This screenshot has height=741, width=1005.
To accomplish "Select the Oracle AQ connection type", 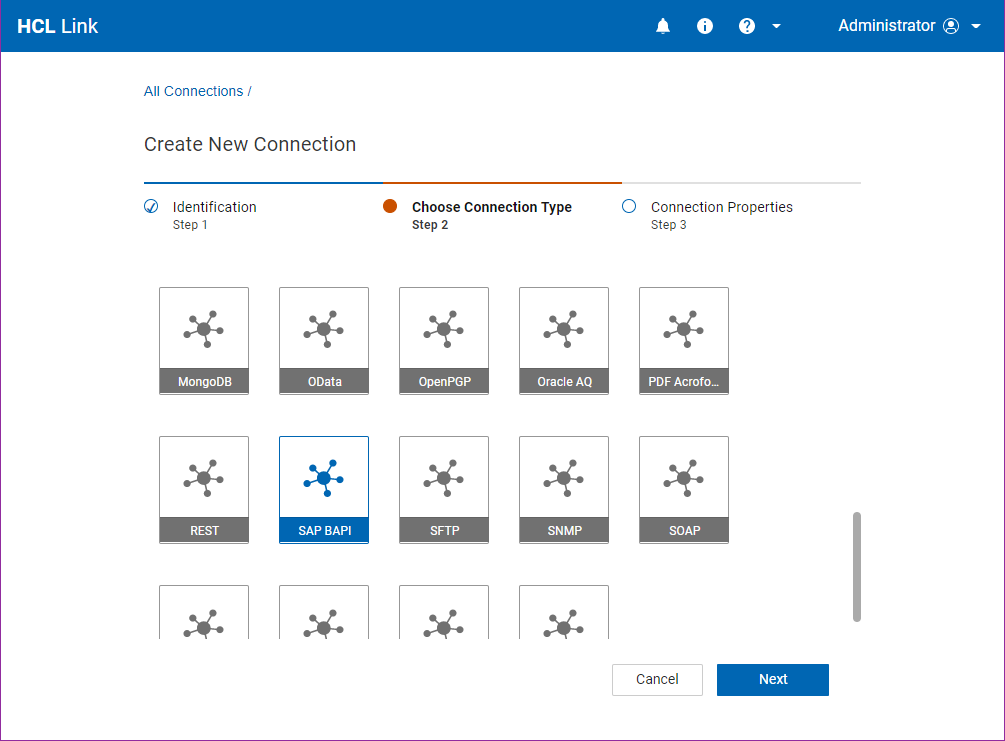I will [563, 340].
